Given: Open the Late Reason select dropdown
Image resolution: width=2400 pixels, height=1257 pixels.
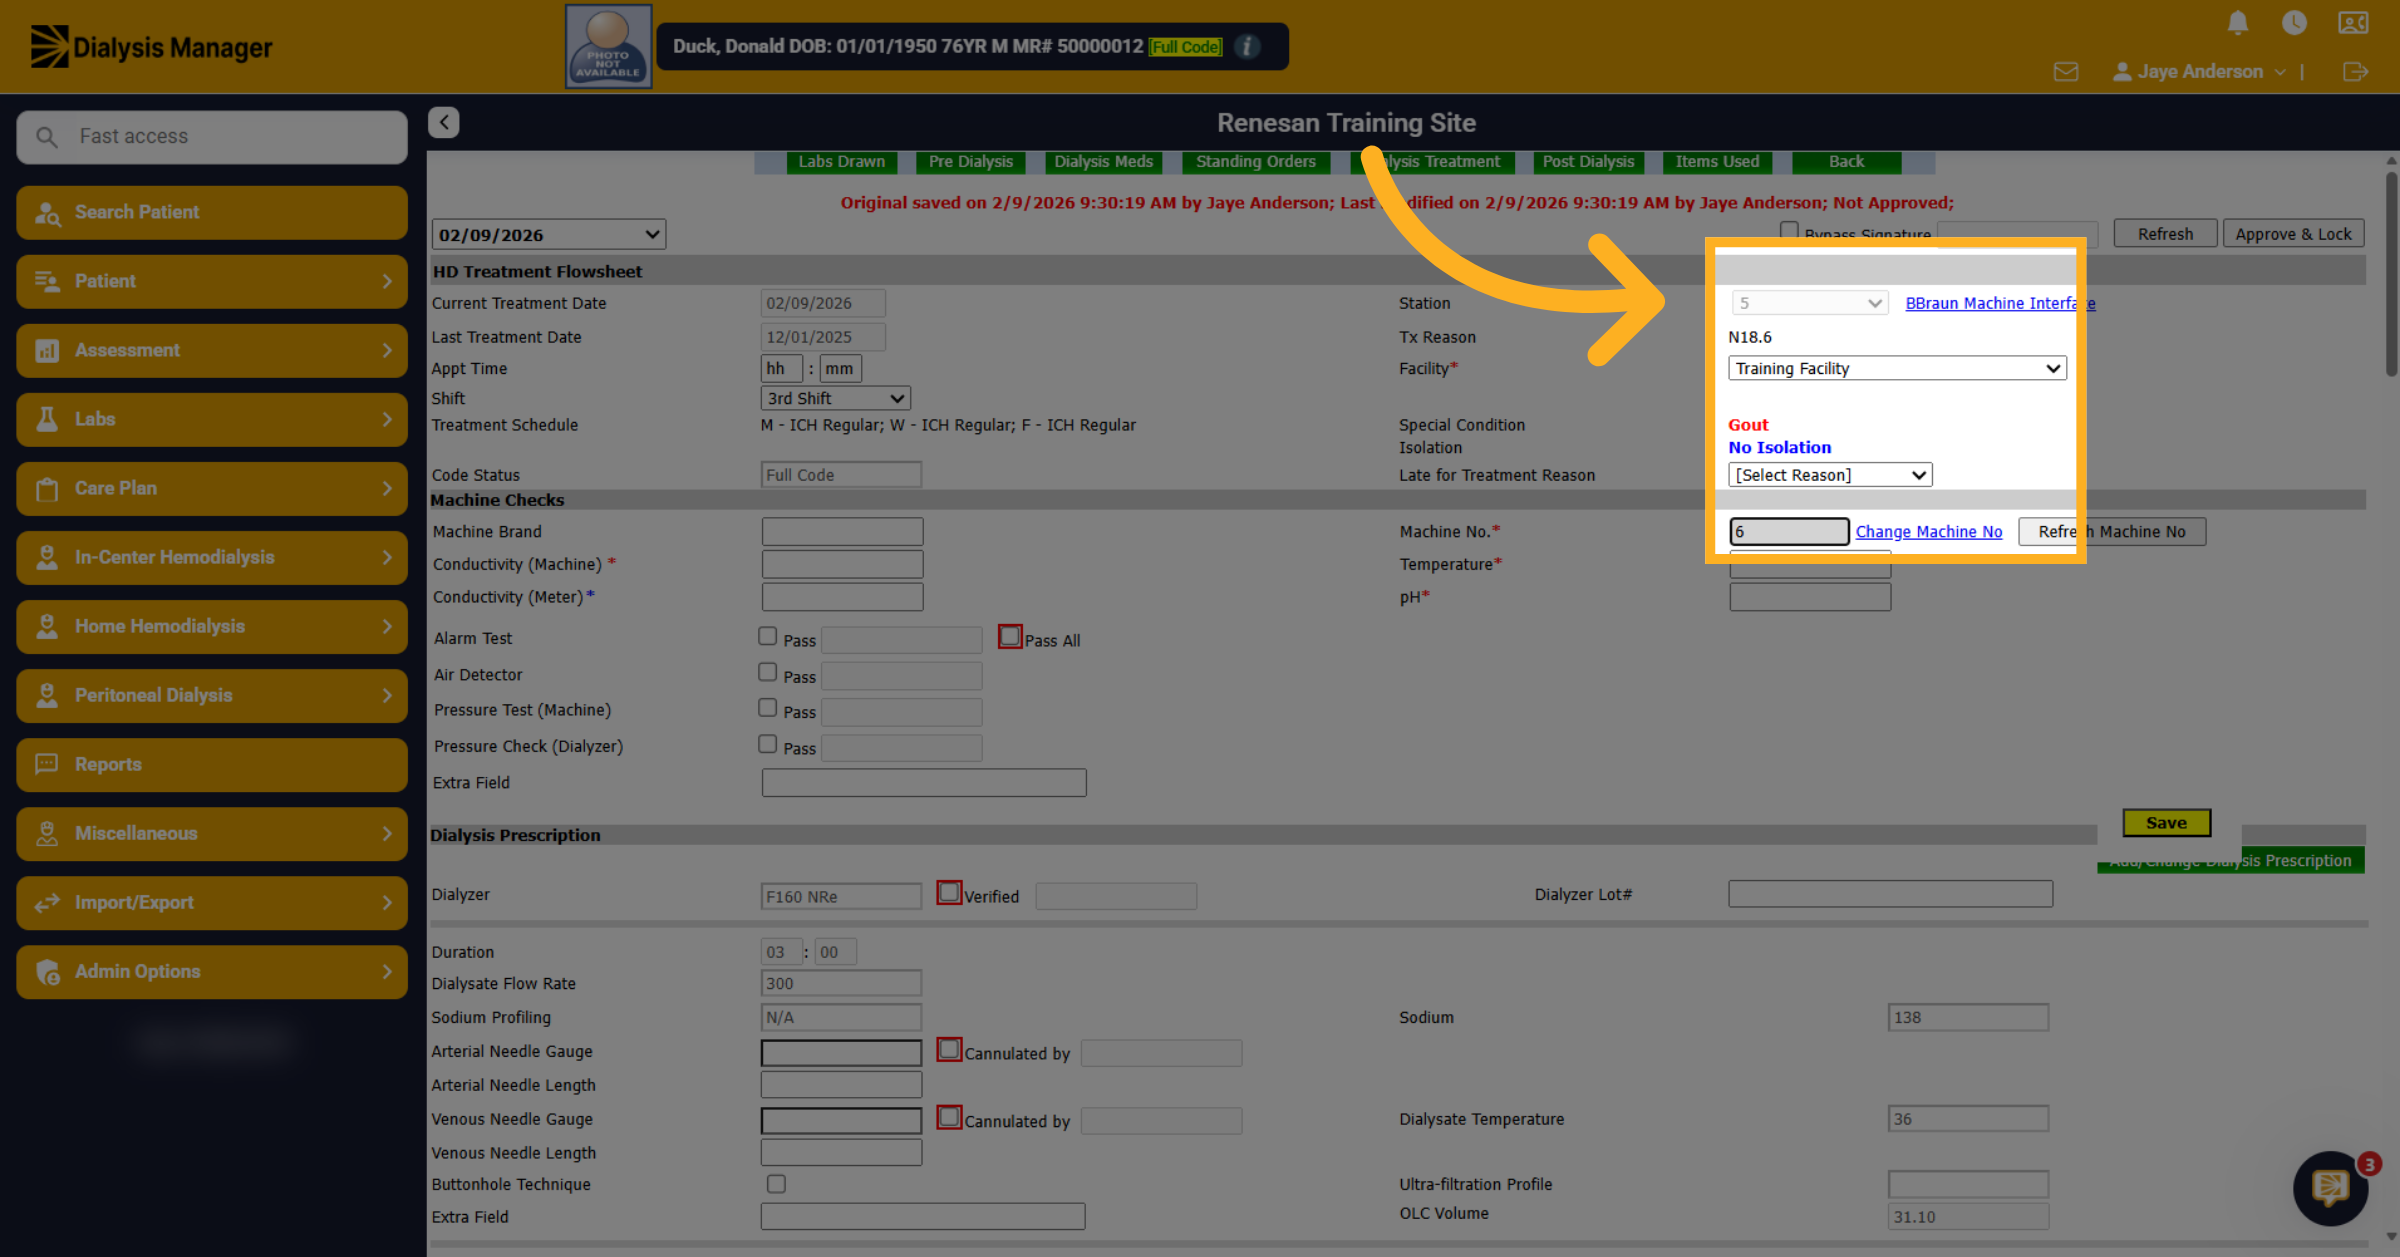Looking at the screenshot, I should point(1830,475).
